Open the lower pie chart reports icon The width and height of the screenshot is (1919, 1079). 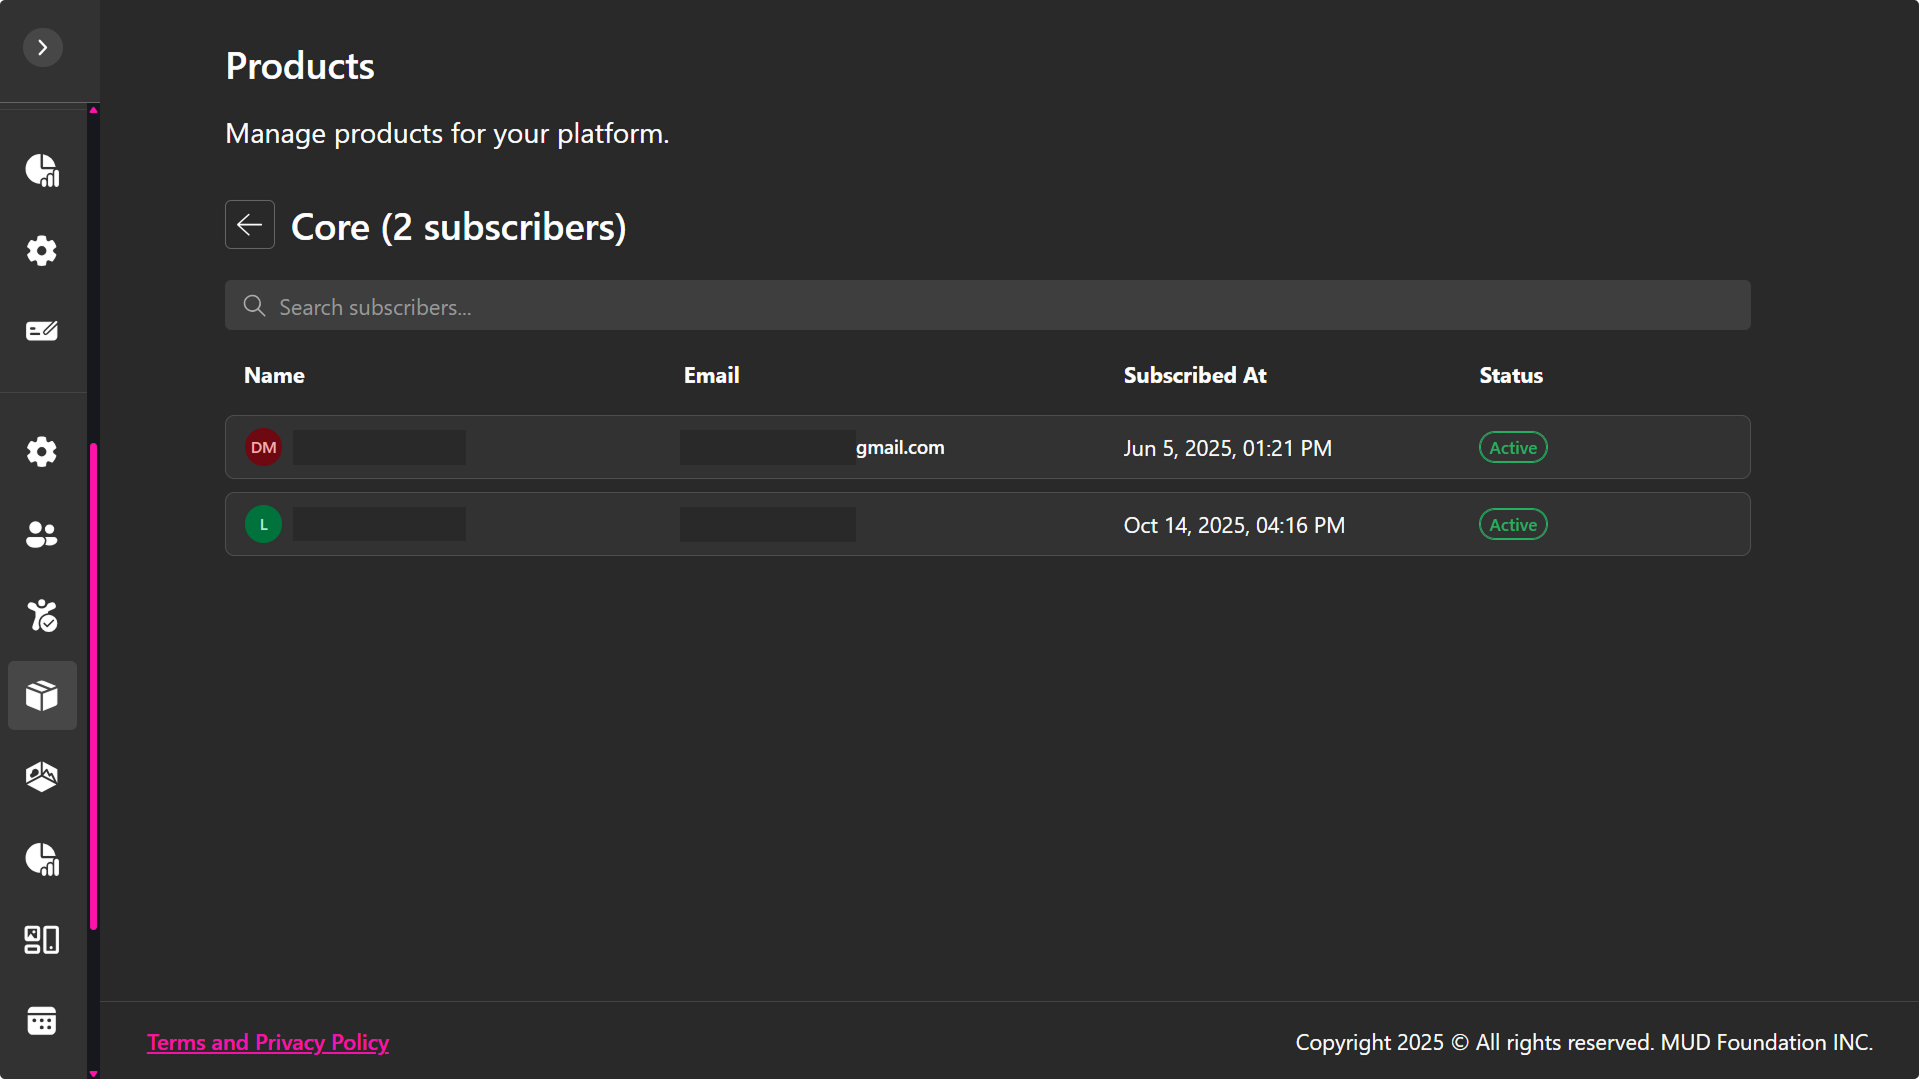42,859
